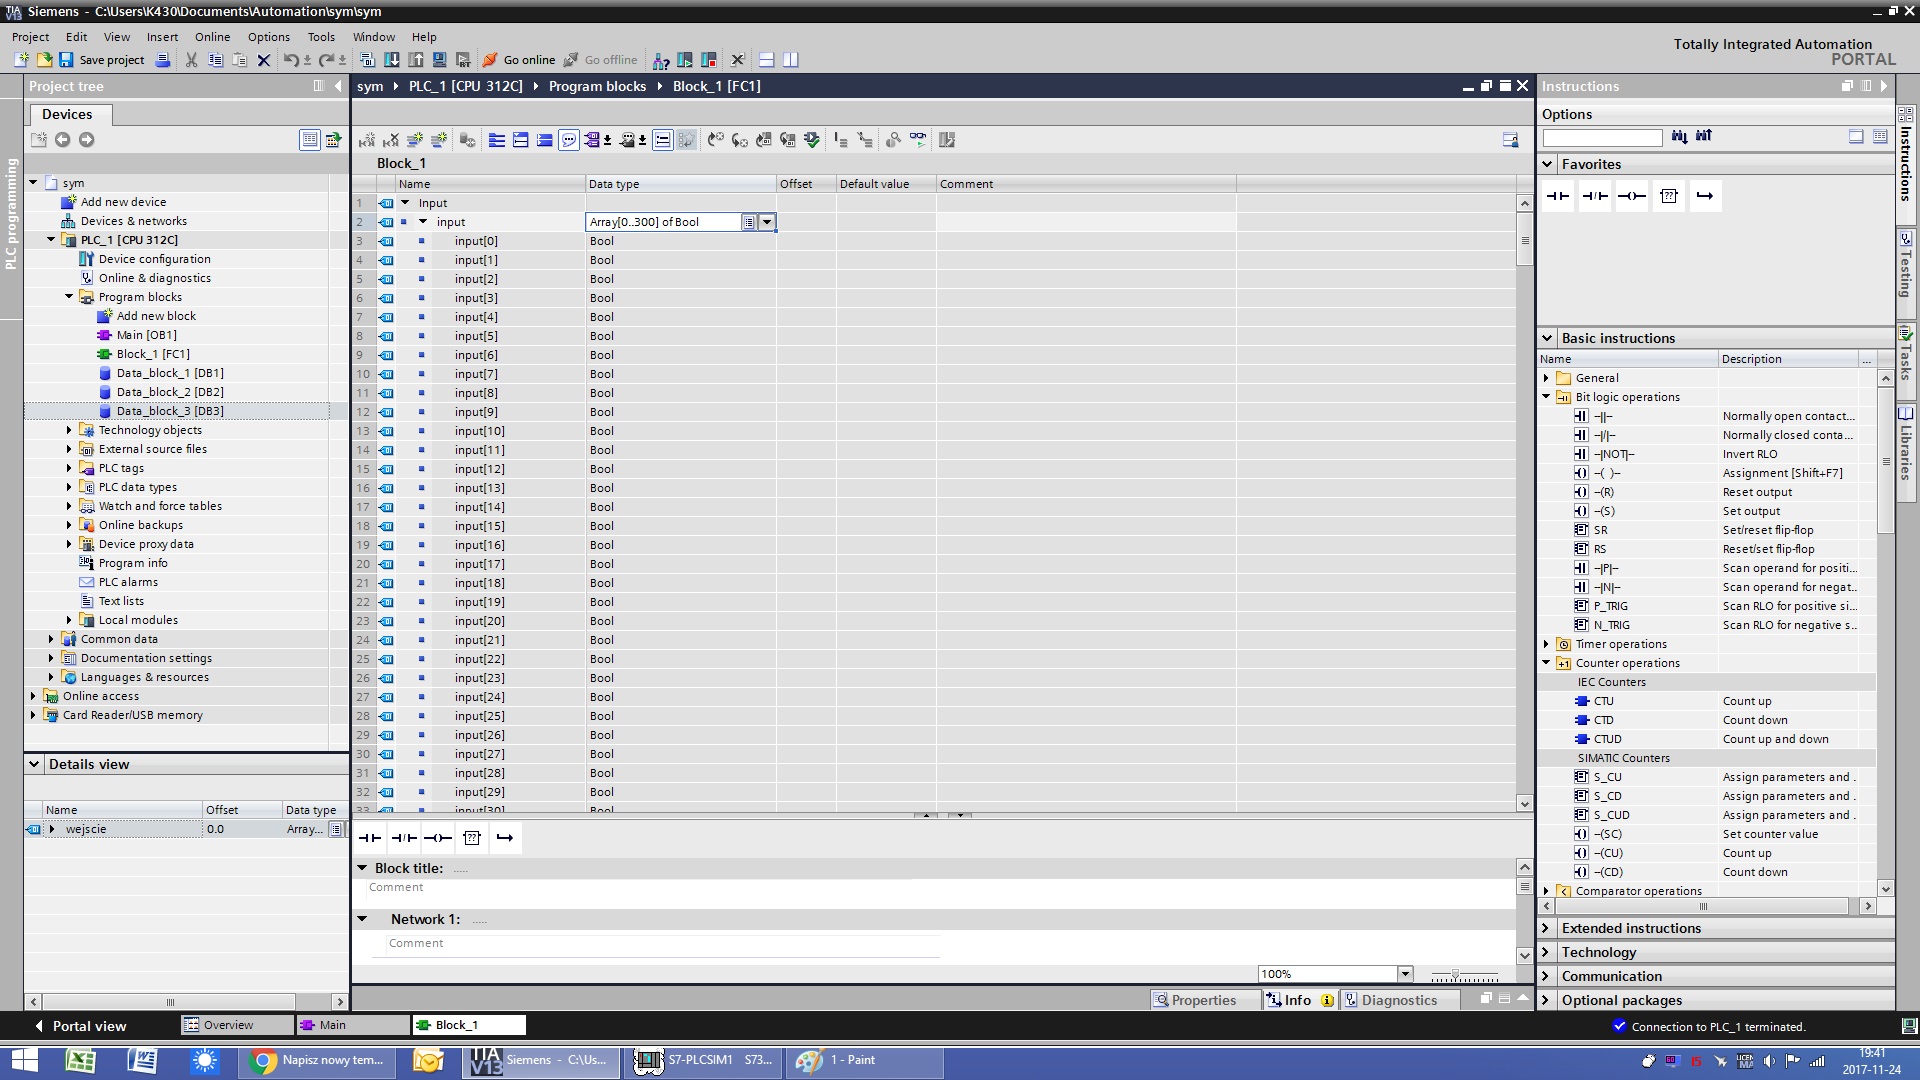Click the Cut scissors icon
This screenshot has width=1920, height=1080.
(191, 60)
